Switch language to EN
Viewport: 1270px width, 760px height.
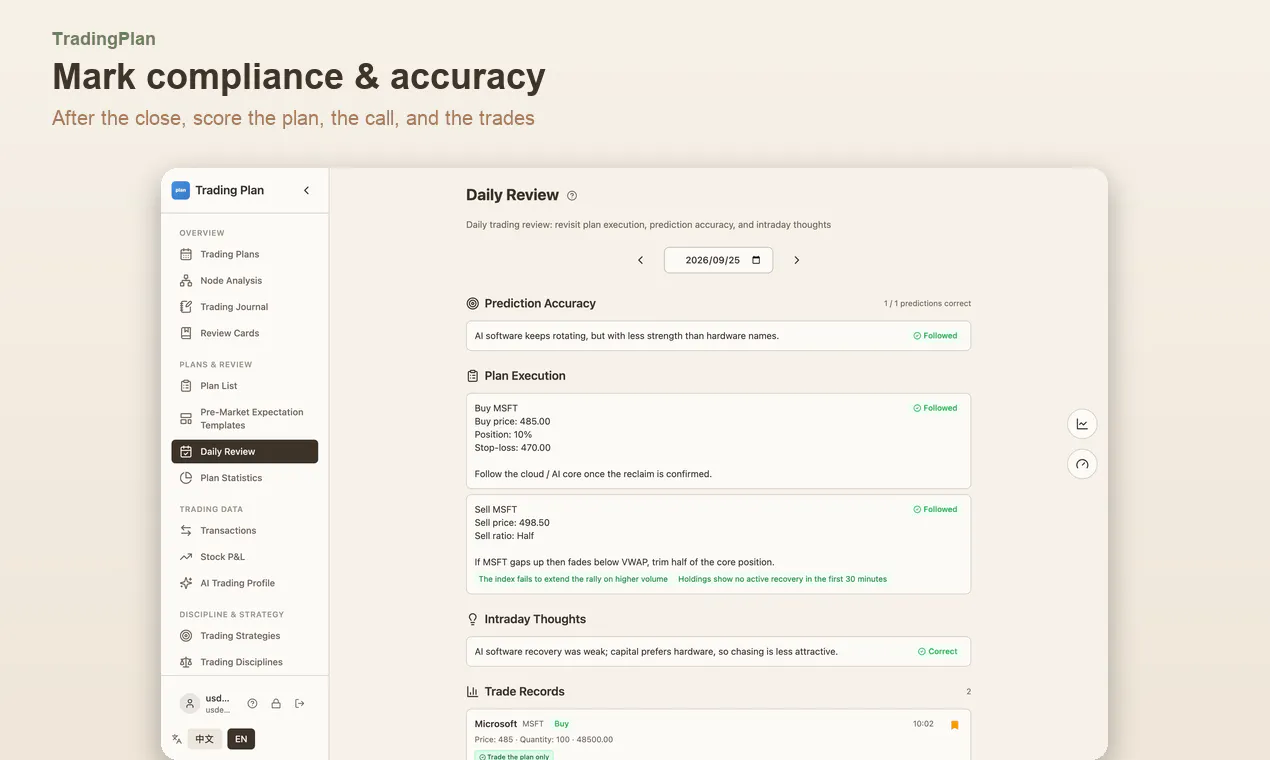click(x=241, y=739)
